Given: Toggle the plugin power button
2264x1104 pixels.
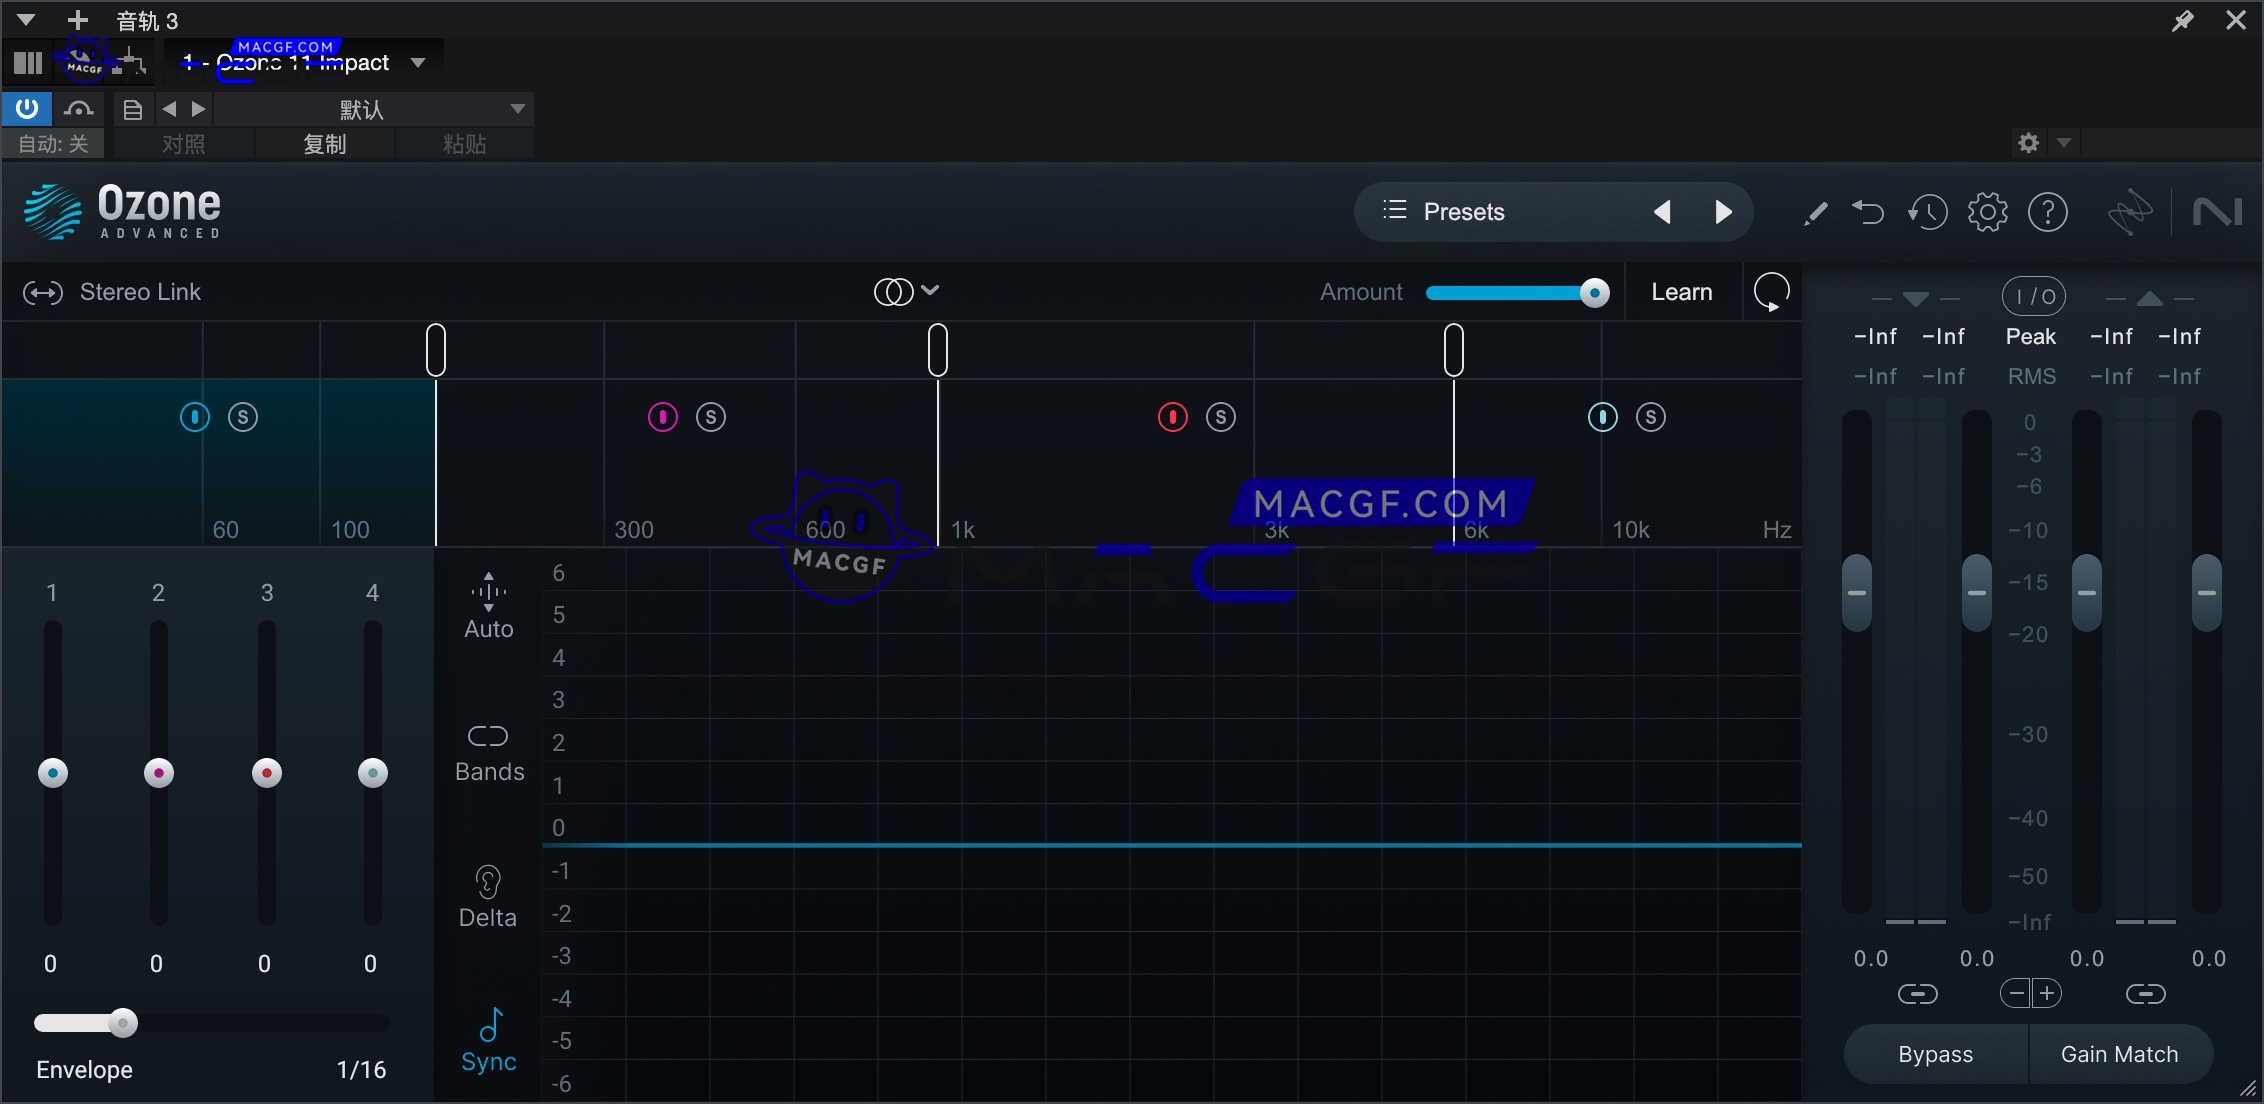Looking at the screenshot, I should point(26,108).
